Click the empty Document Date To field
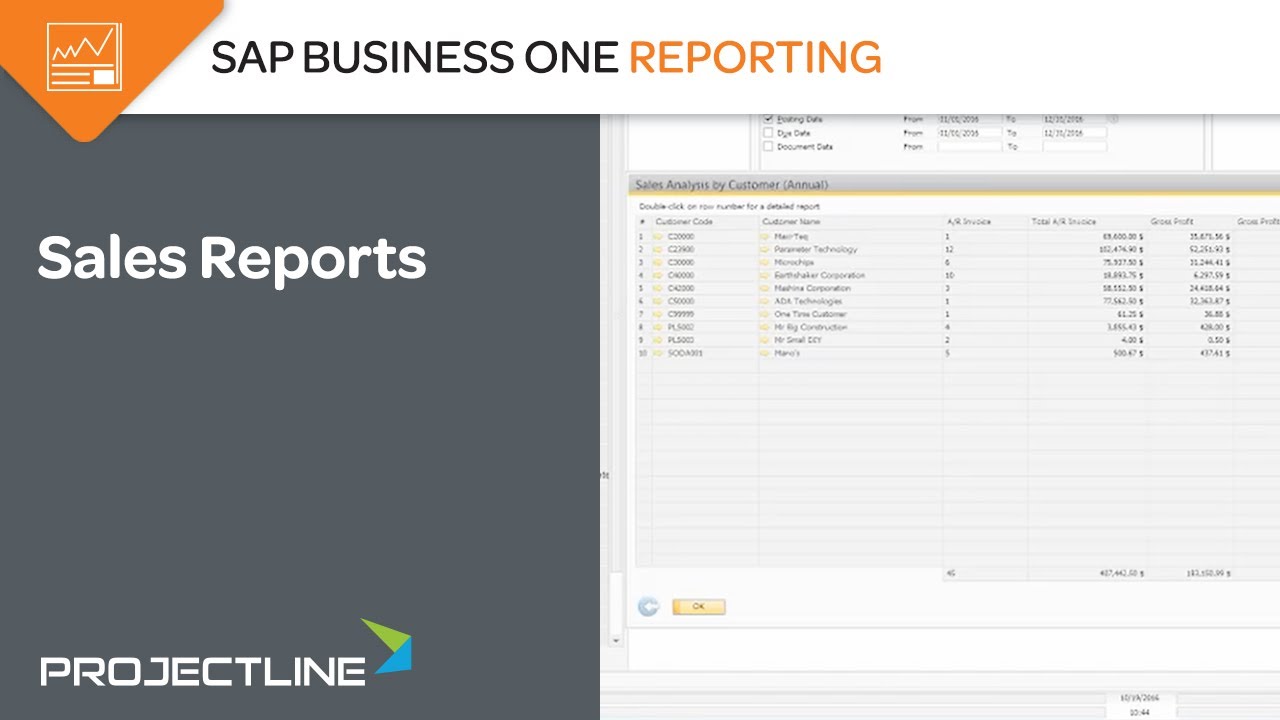The height and width of the screenshot is (720, 1280). [x=1074, y=147]
